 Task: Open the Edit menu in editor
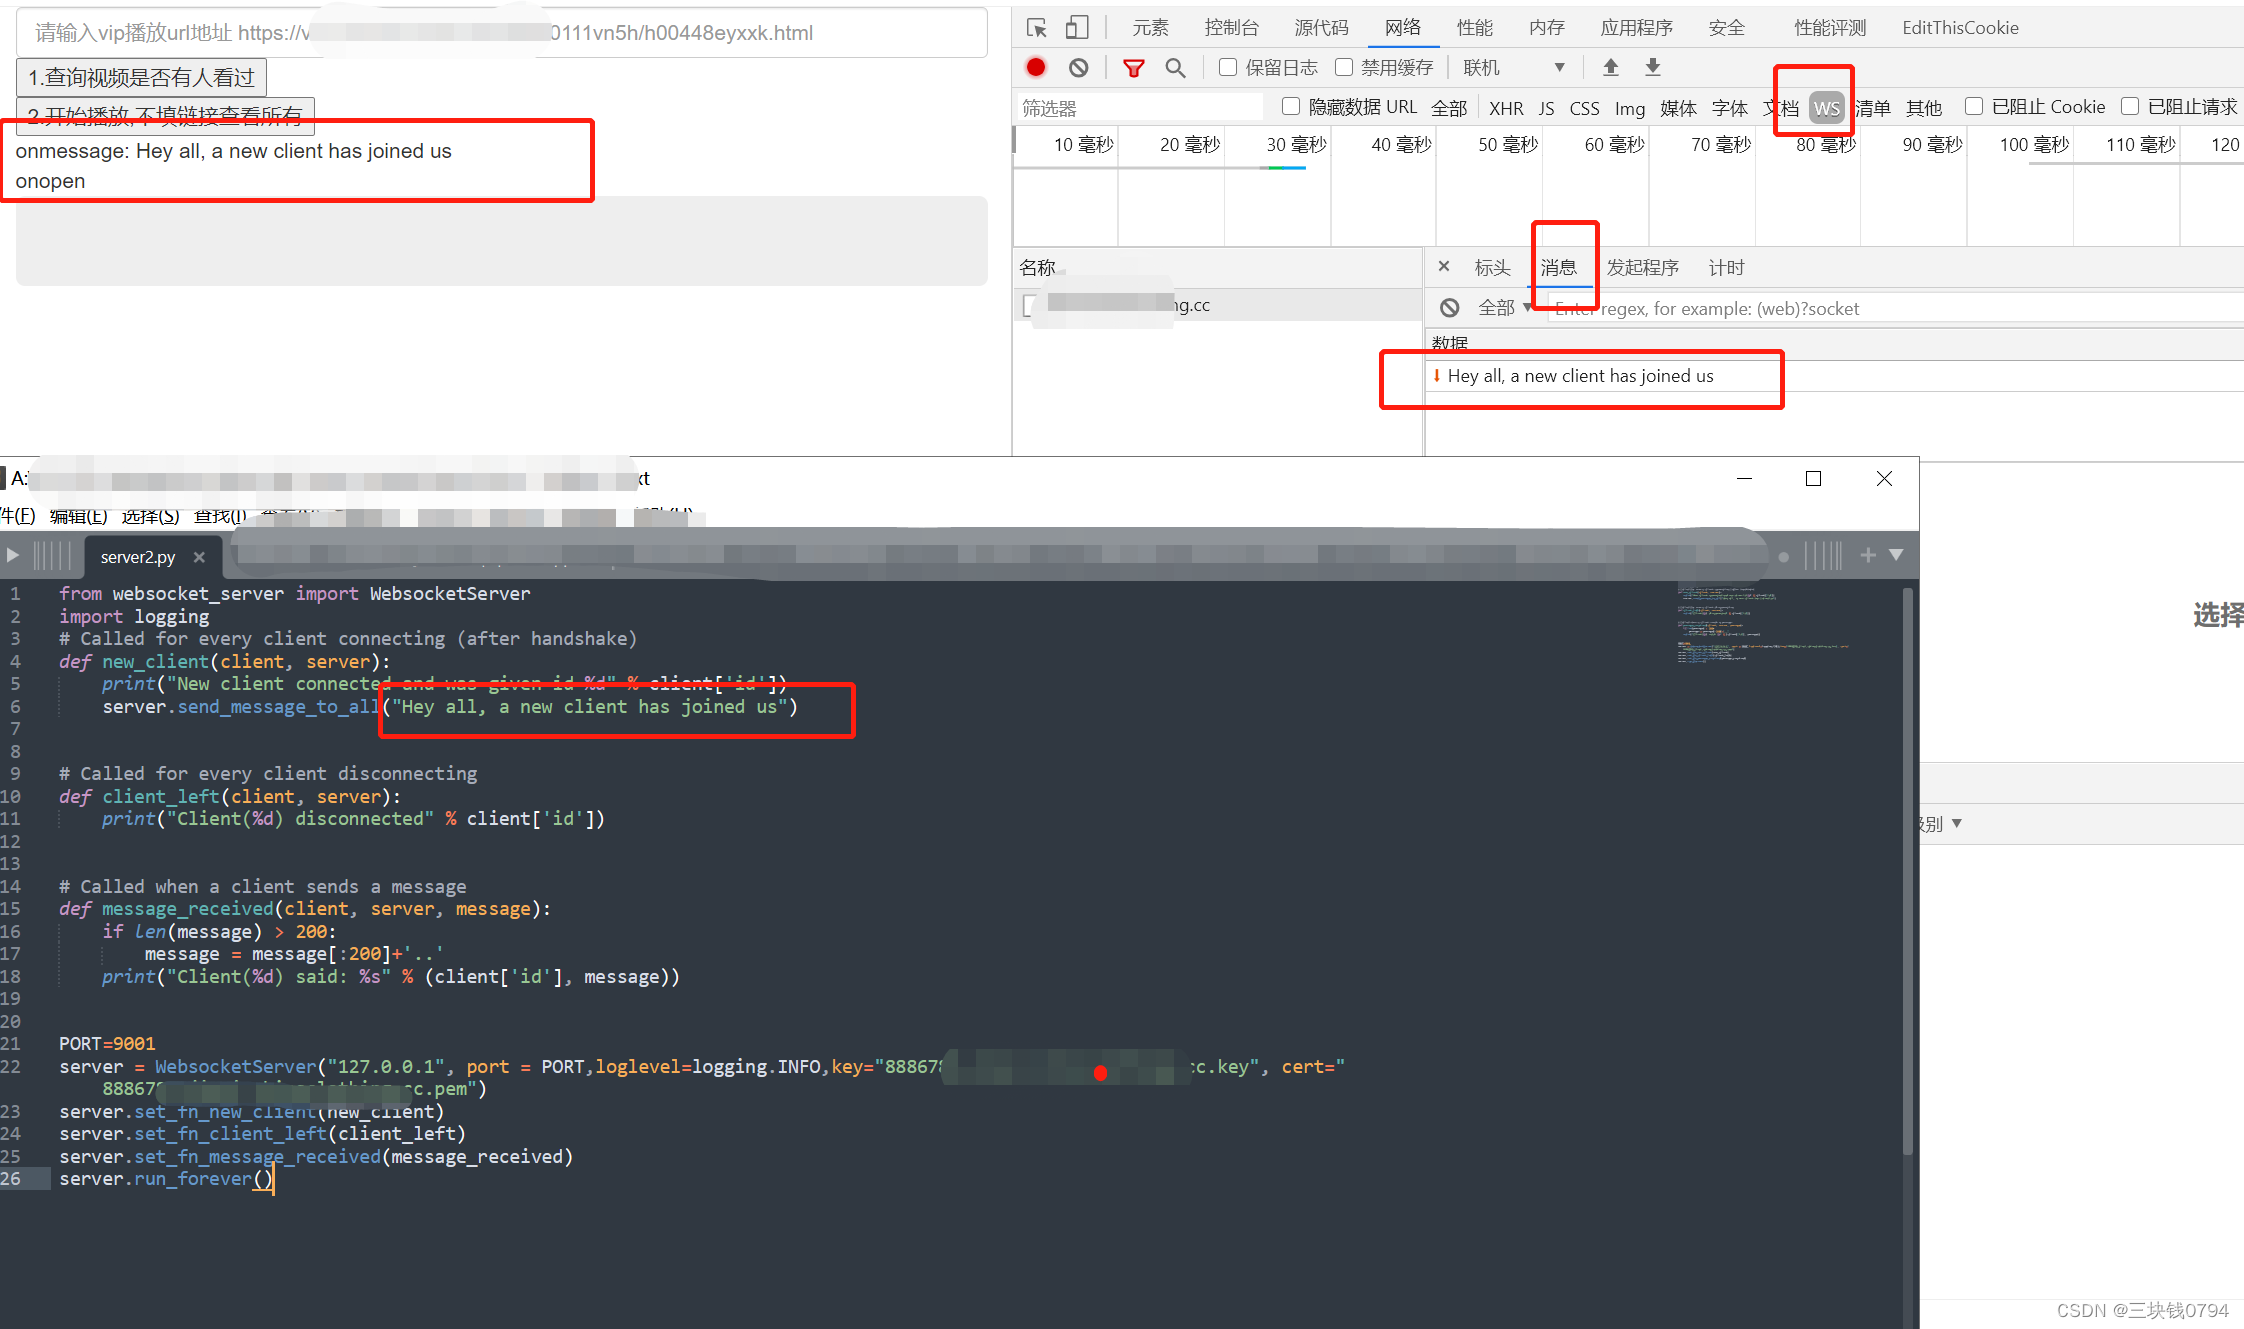78,516
